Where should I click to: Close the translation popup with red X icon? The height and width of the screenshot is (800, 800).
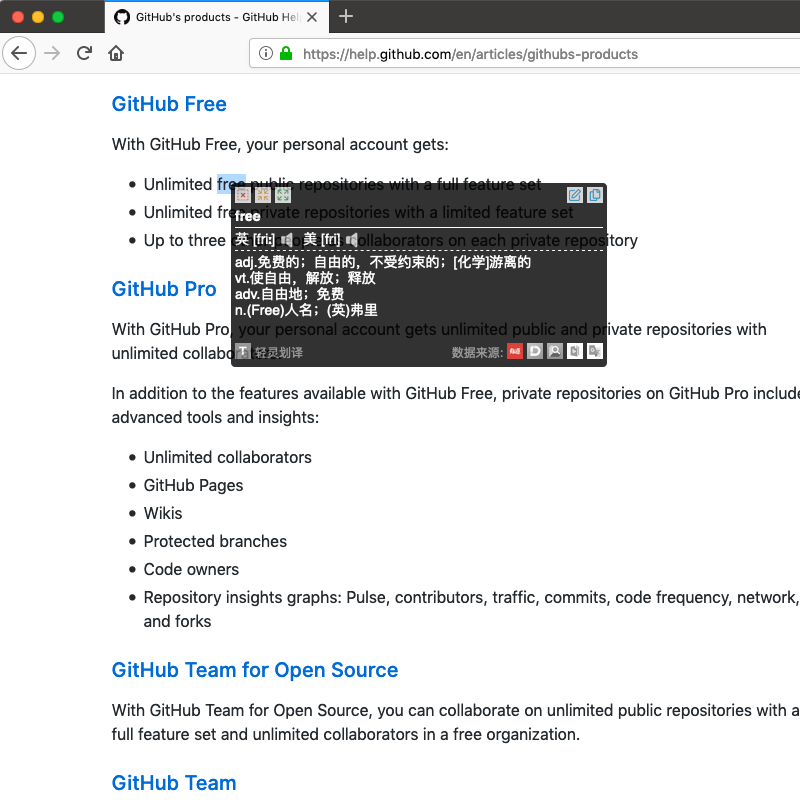pyautogui.click(x=243, y=195)
